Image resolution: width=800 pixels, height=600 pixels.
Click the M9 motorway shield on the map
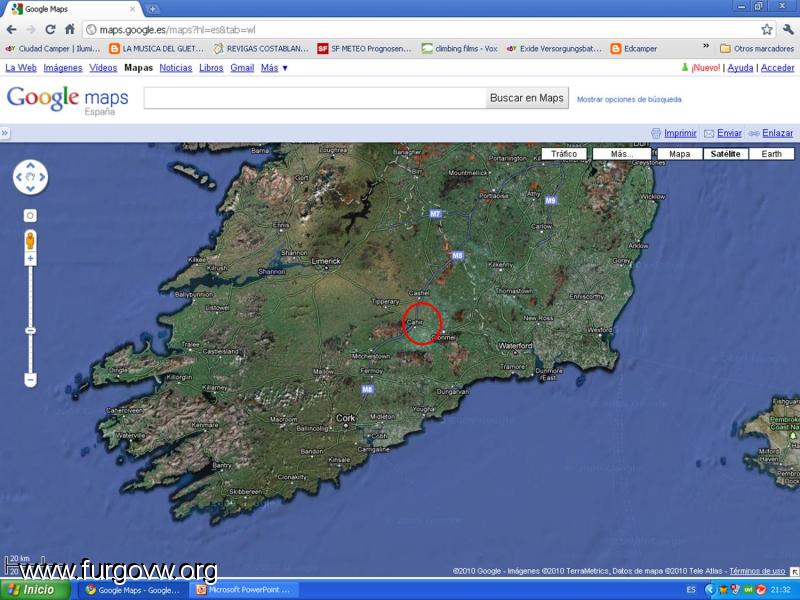(x=550, y=201)
